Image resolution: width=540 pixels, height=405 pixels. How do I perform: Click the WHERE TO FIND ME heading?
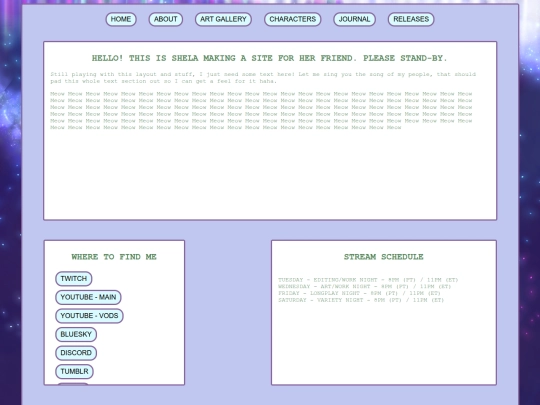click(x=114, y=257)
